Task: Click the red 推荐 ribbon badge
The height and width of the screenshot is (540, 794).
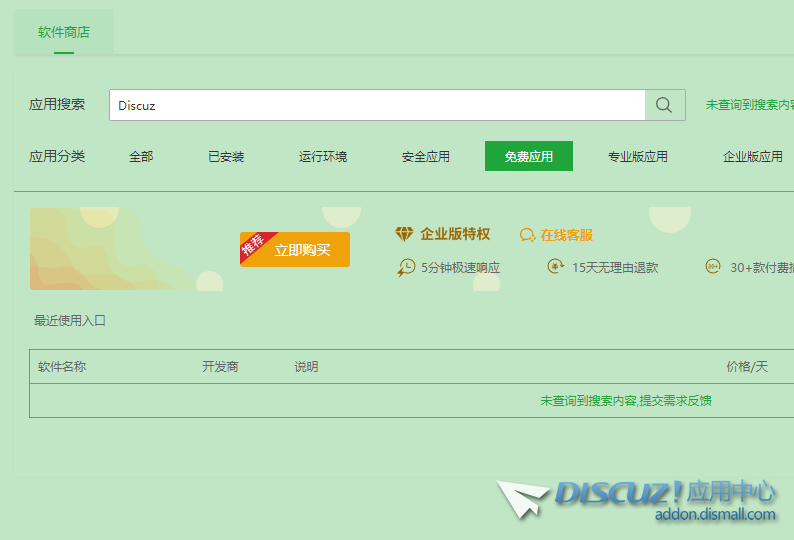Action: pos(252,245)
